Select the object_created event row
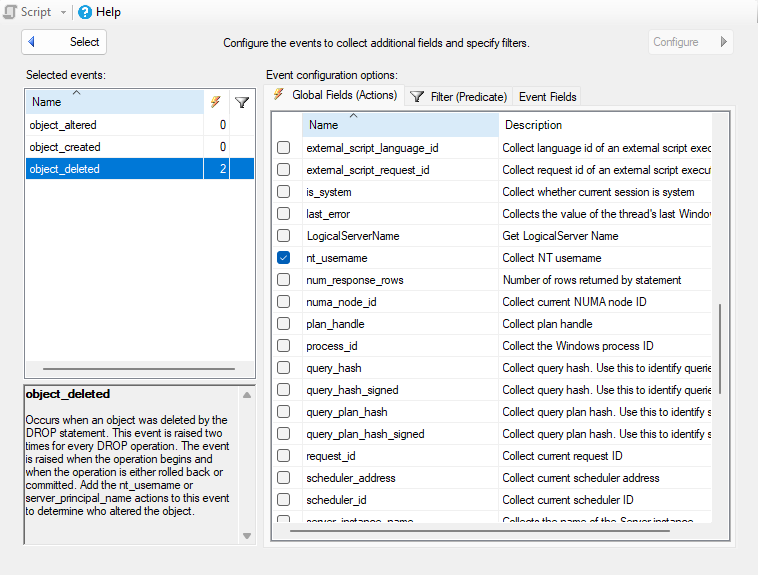The height and width of the screenshot is (575, 758). coord(140,147)
